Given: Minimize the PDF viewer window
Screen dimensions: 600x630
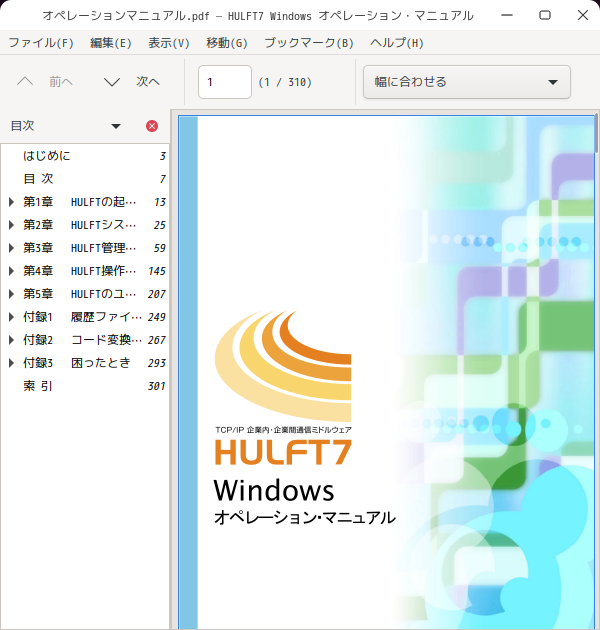Looking at the screenshot, I should (507, 15).
